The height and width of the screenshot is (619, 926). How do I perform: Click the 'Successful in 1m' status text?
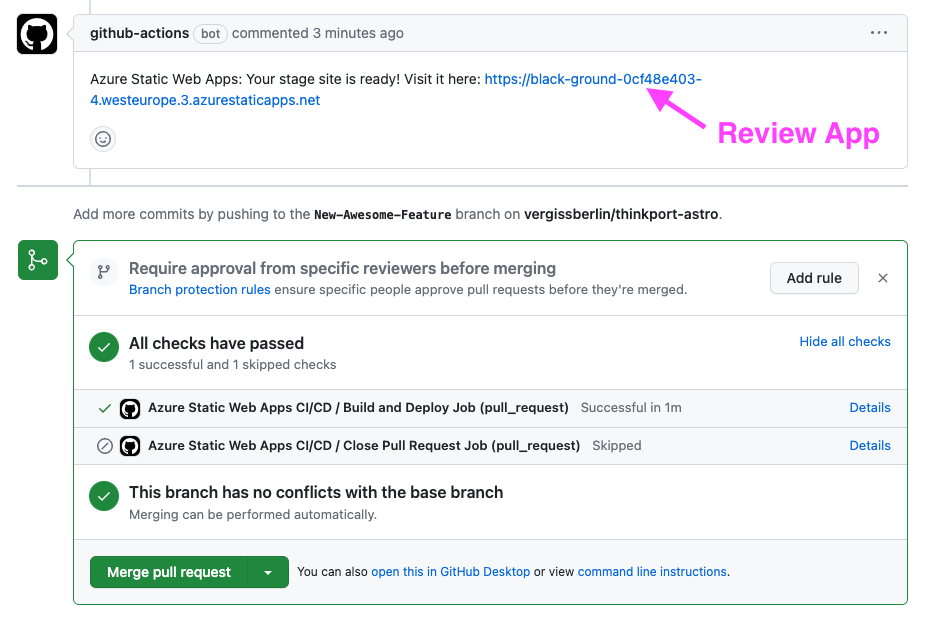tap(631, 408)
